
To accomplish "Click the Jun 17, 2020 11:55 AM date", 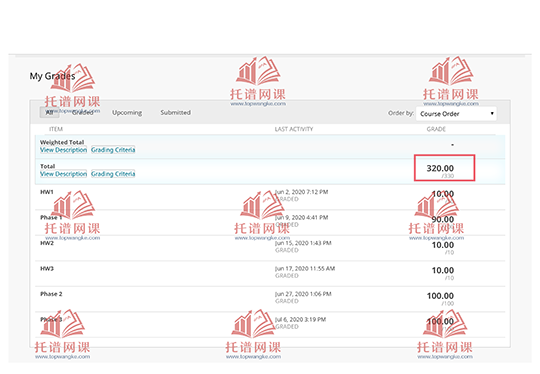I will (x=305, y=268).
